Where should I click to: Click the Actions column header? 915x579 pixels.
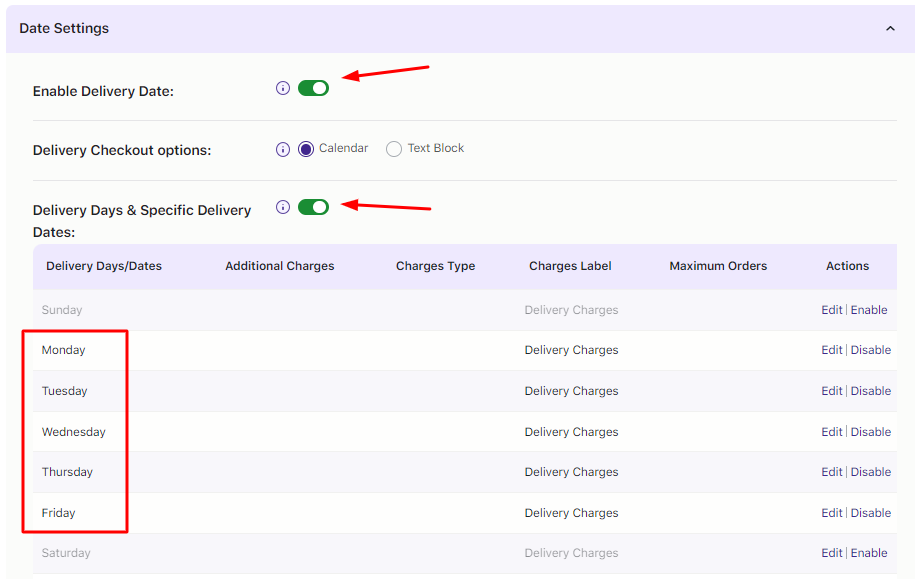click(847, 266)
